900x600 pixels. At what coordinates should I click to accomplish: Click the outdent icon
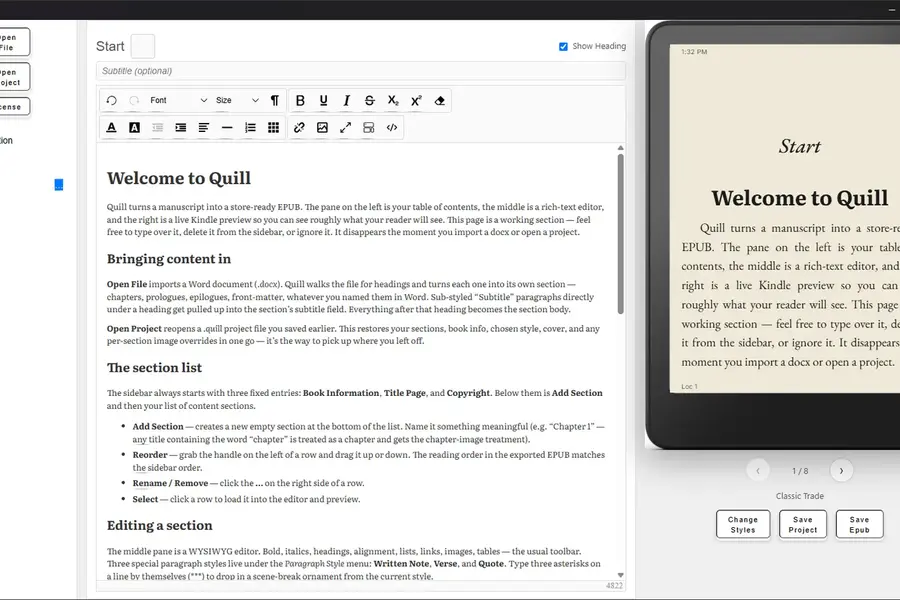157,127
